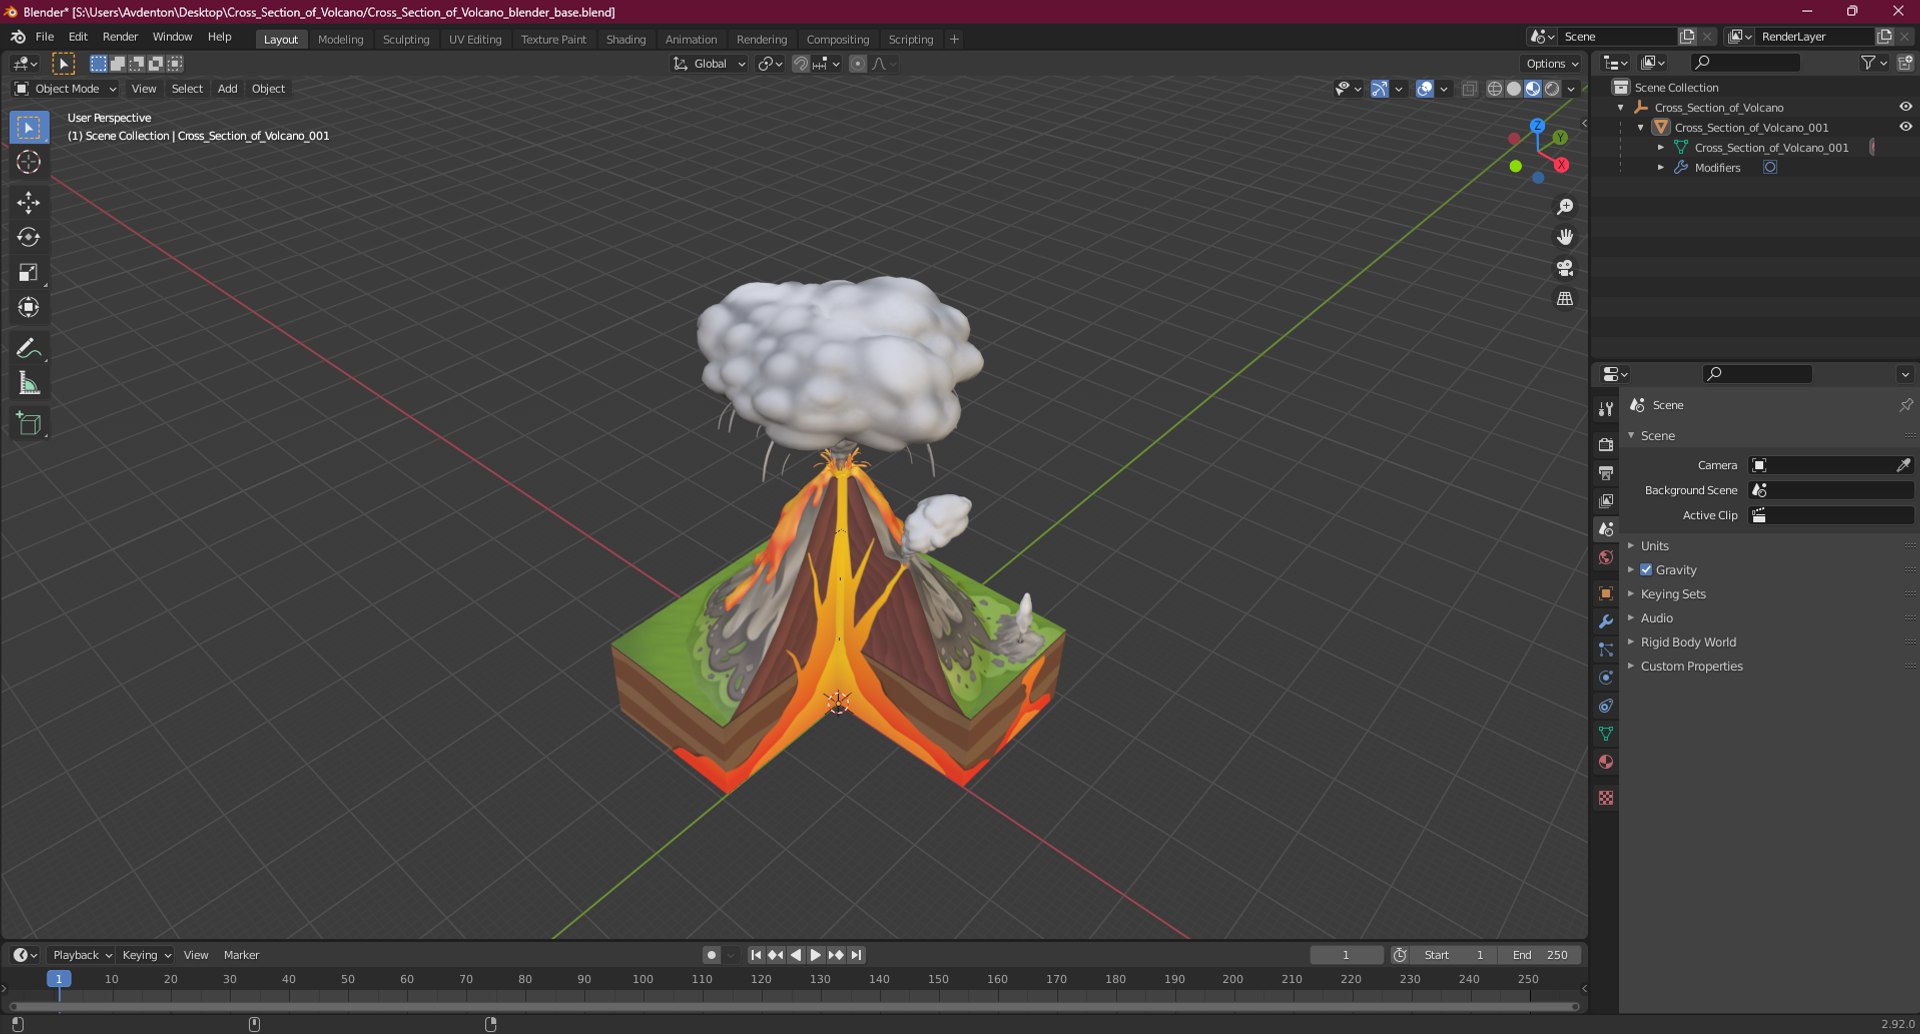This screenshot has width=1920, height=1034.
Task: Switch to the Sculpting workspace tab
Action: coord(406,39)
